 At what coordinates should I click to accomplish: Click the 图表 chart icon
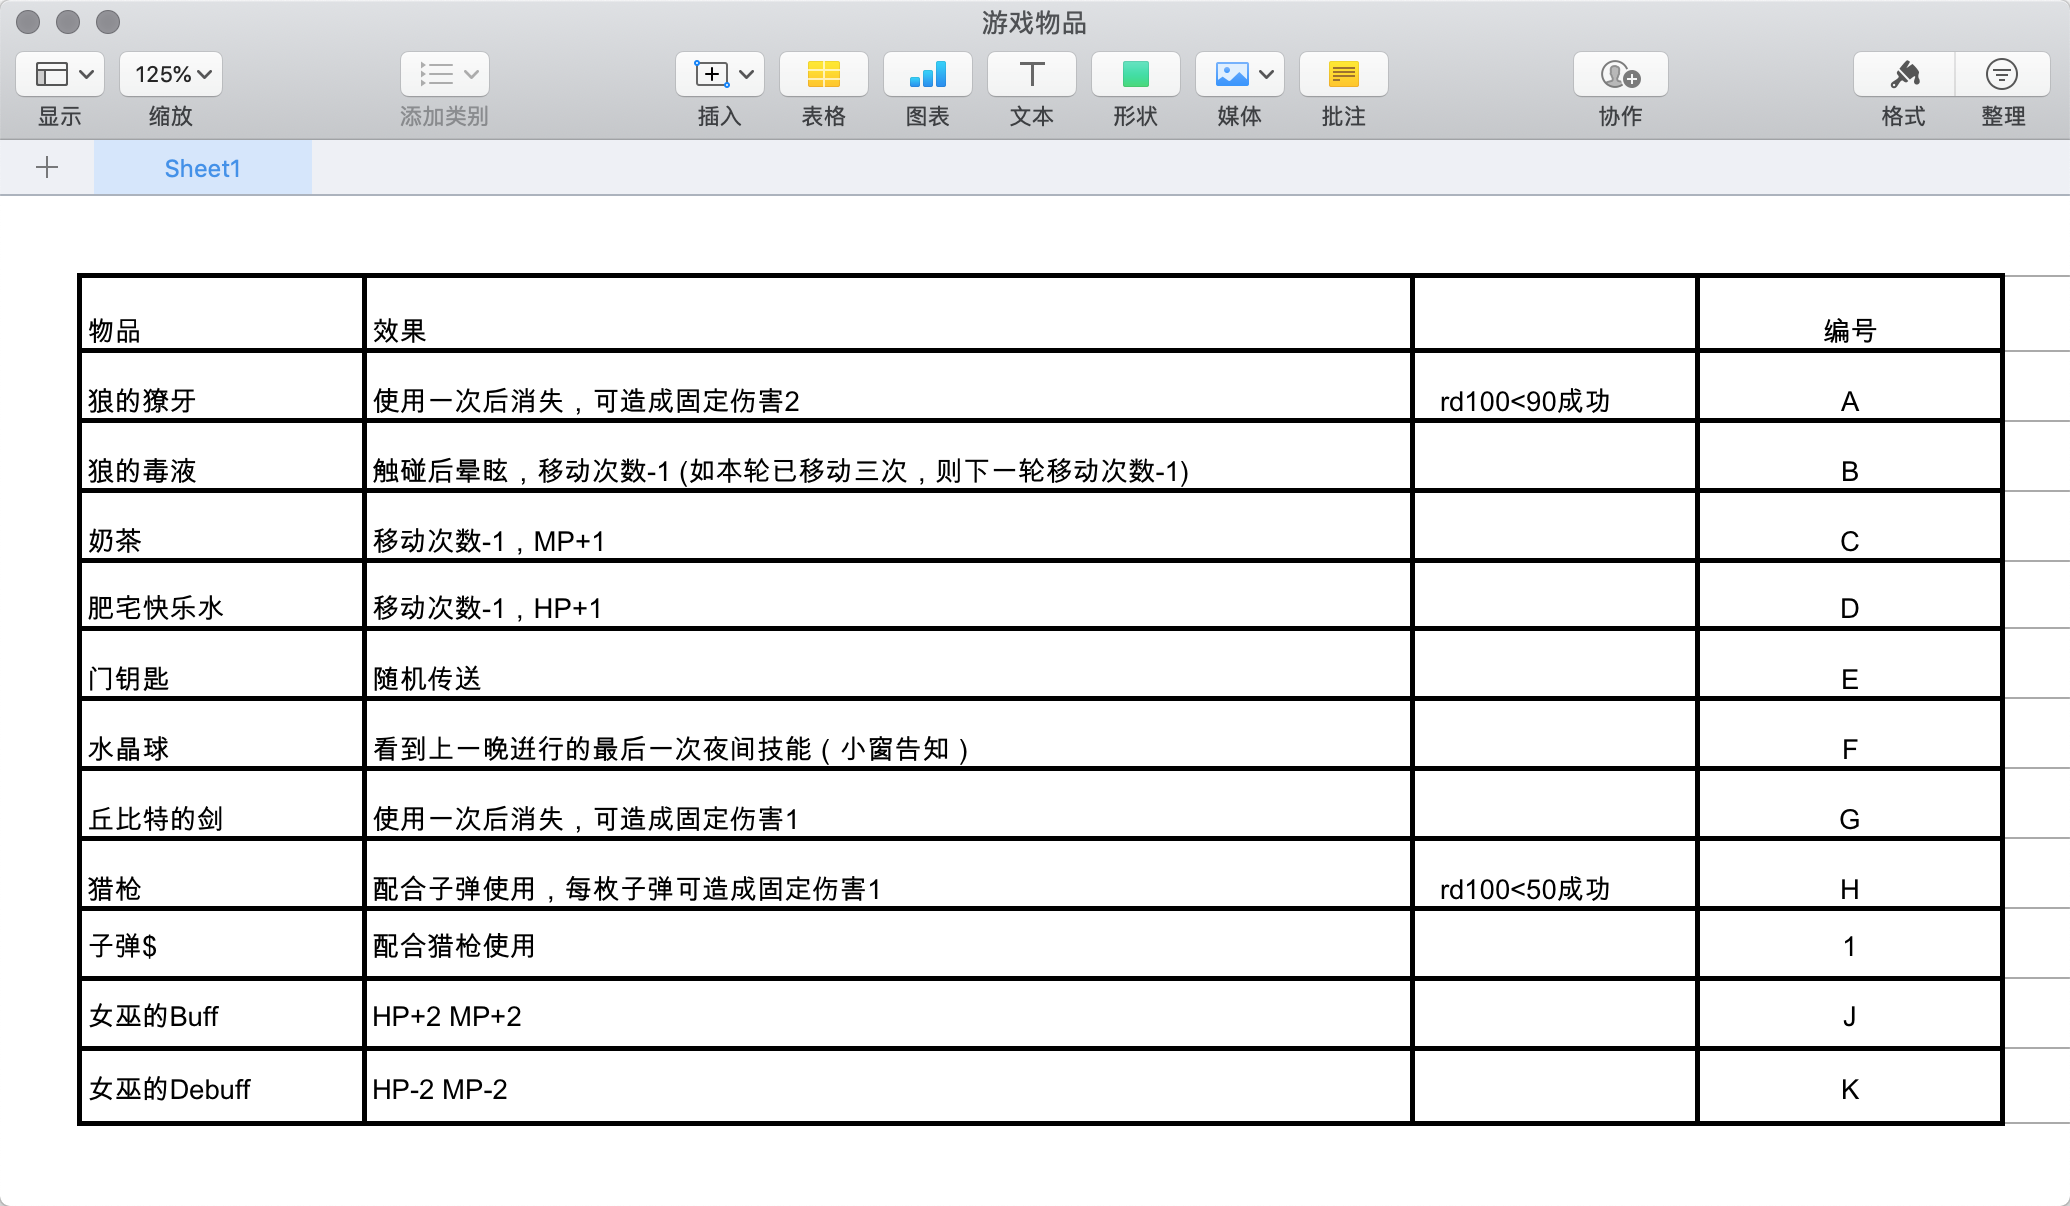[x=928, y=74]
